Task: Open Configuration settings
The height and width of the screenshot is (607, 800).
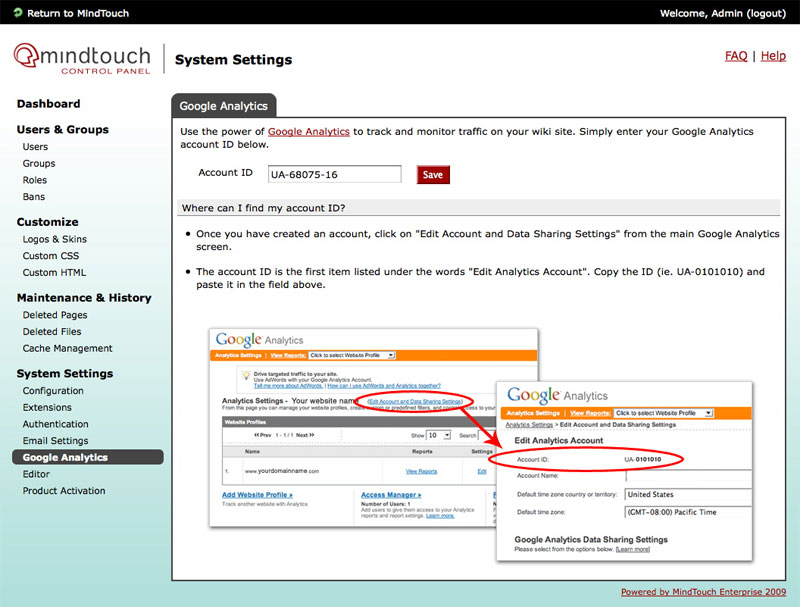Action: click(x=53, y=391)
